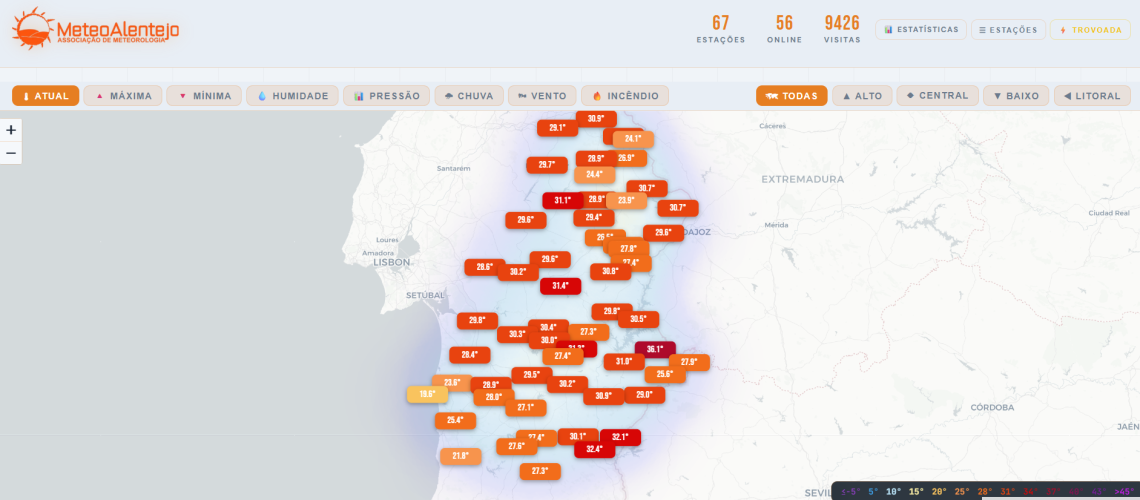The height and width of the screenshot is (500, 1140).
Task: Zoom out the map with minus button
Action: 11,153
